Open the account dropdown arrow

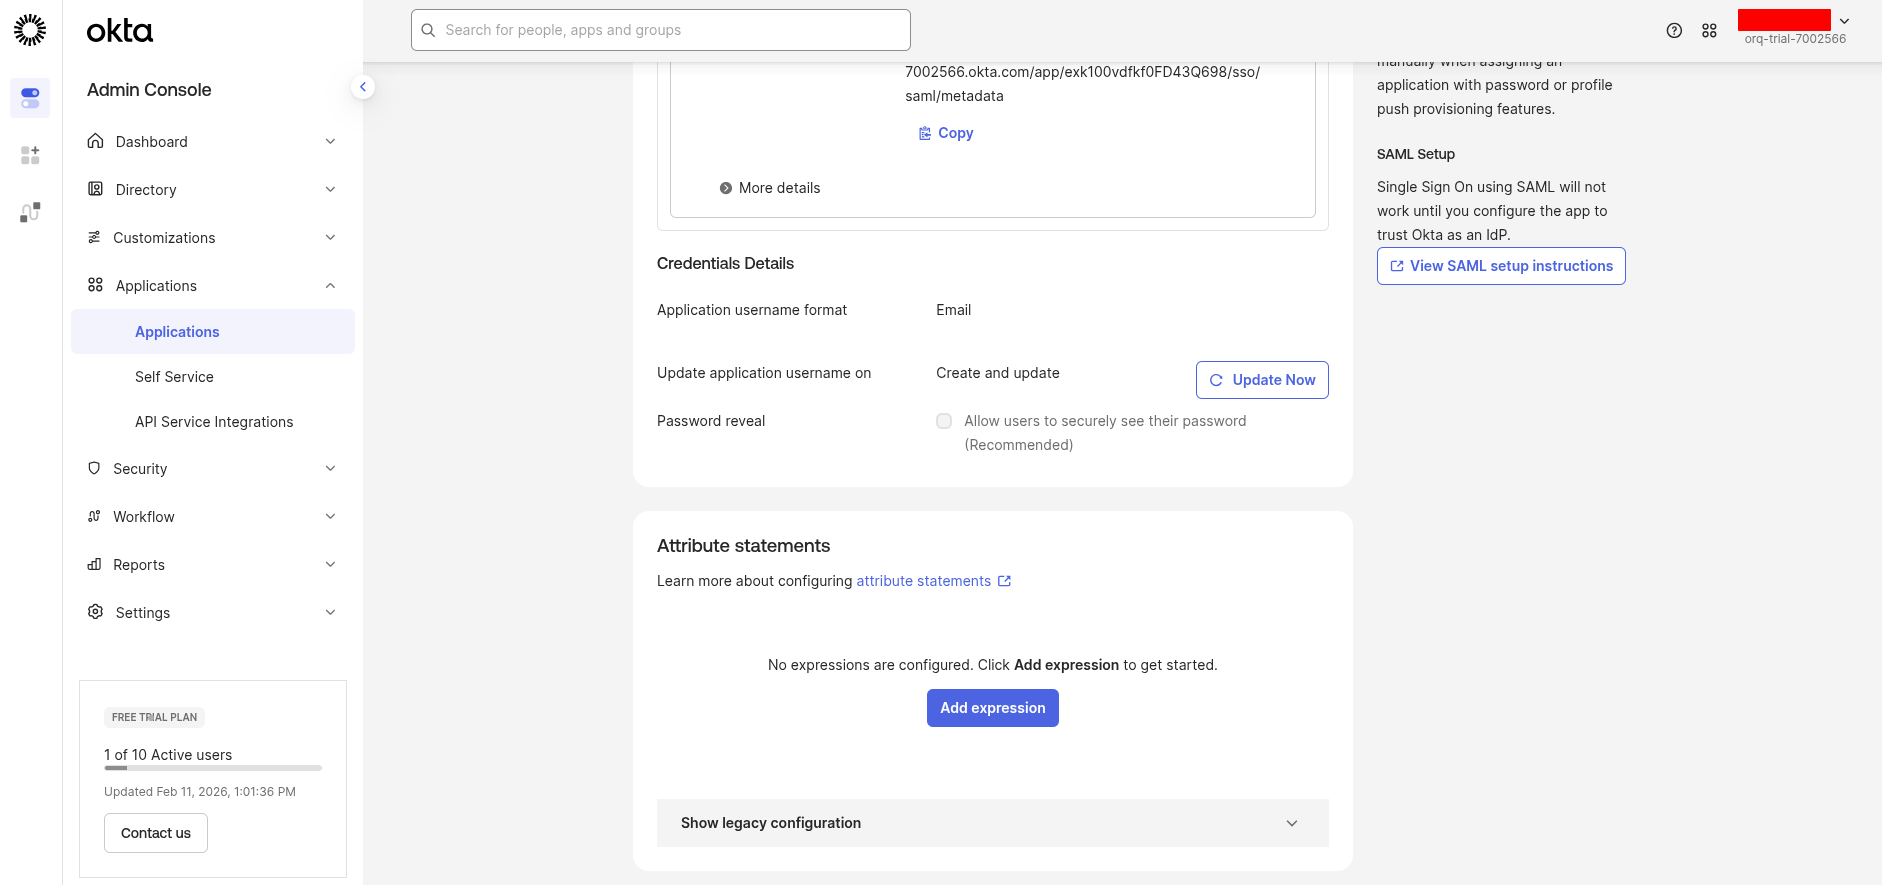click(x=1844, y=21)
